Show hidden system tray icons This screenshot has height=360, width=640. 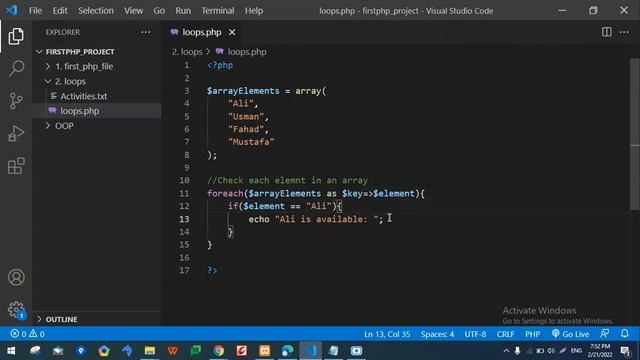click(506, 351)
